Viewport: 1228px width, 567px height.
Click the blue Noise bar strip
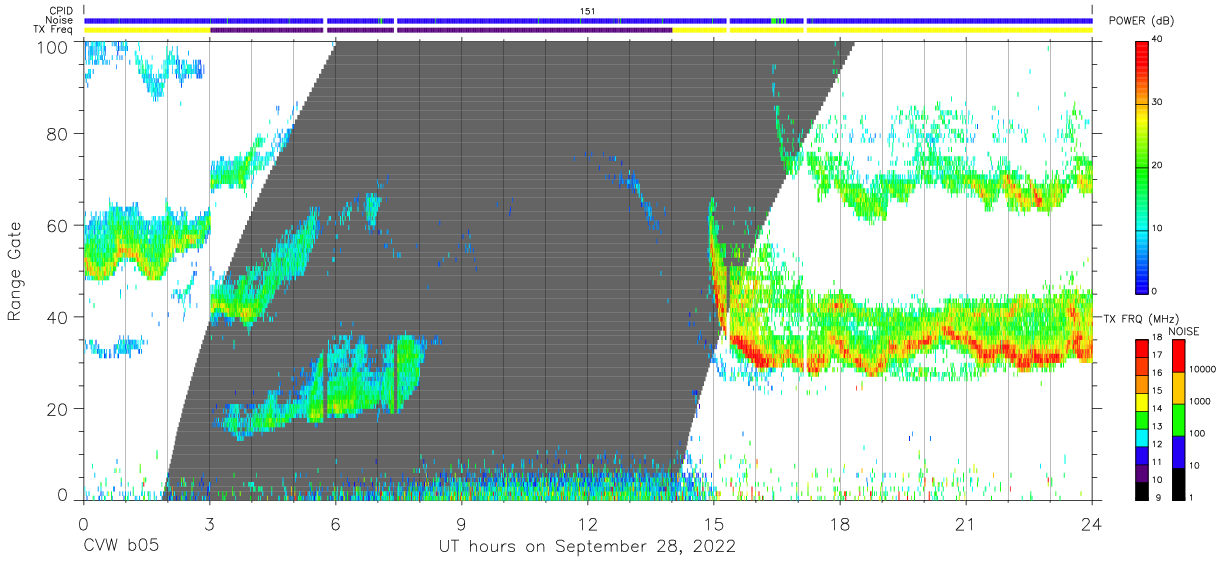tap(588, 20)
